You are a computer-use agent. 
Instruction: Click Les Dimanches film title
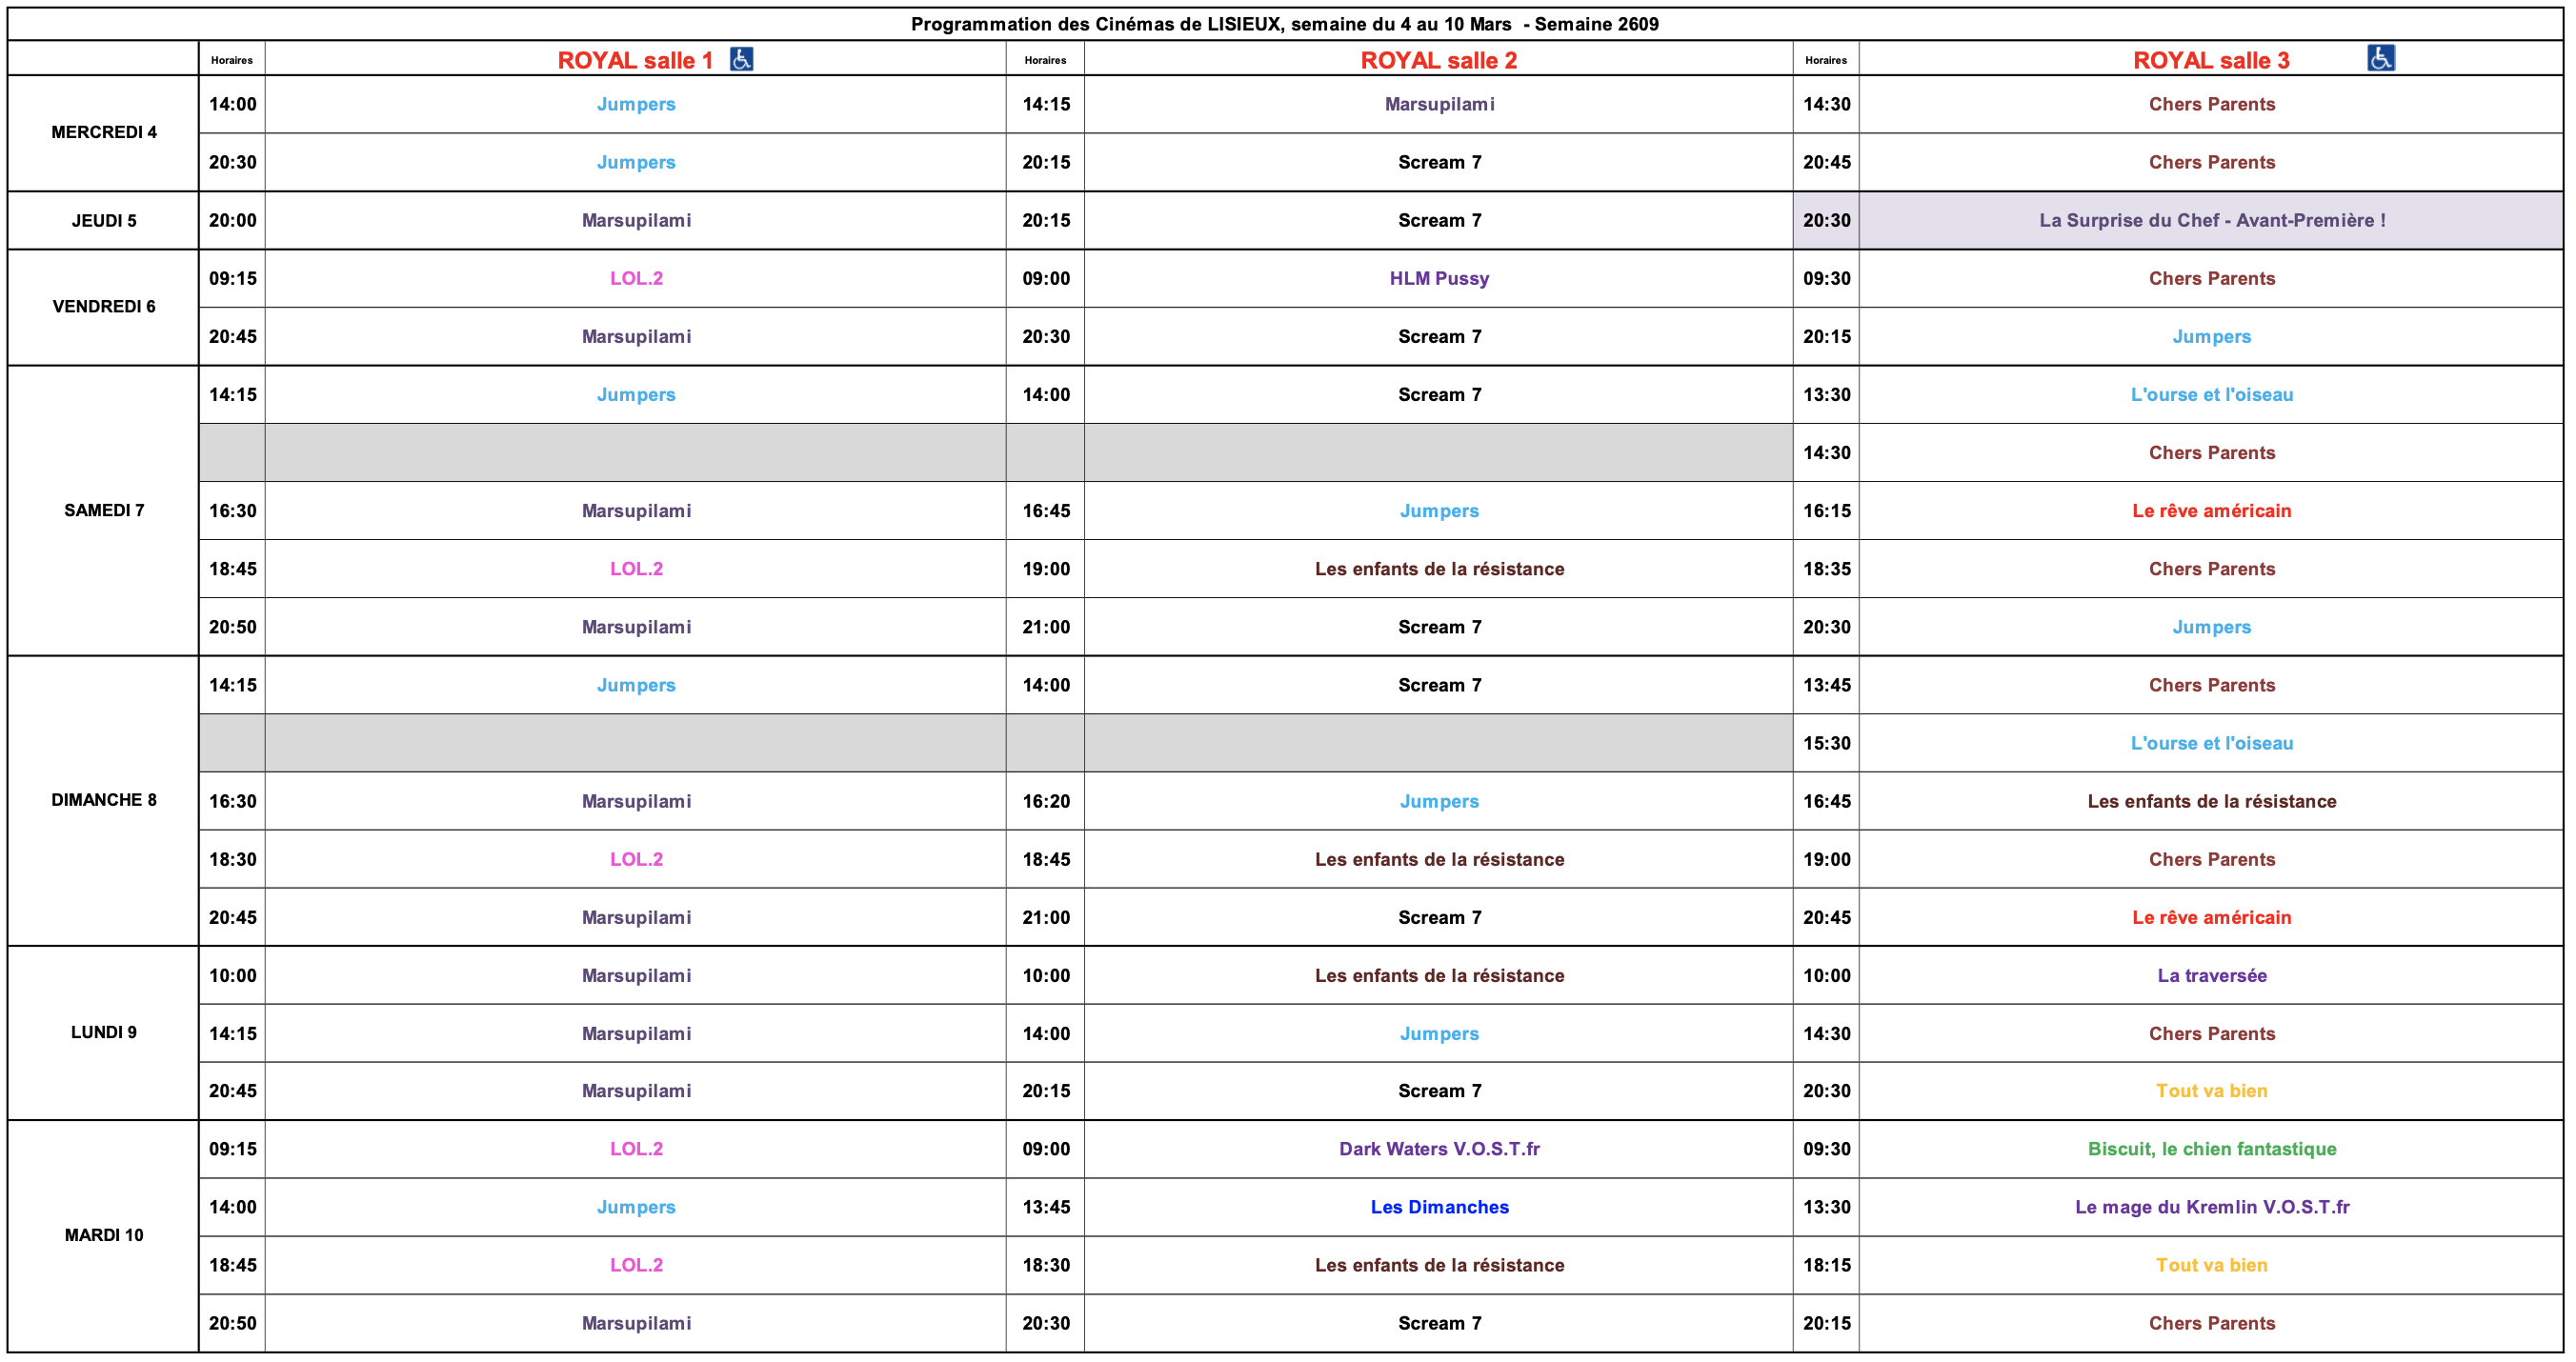[1438, 1206]
